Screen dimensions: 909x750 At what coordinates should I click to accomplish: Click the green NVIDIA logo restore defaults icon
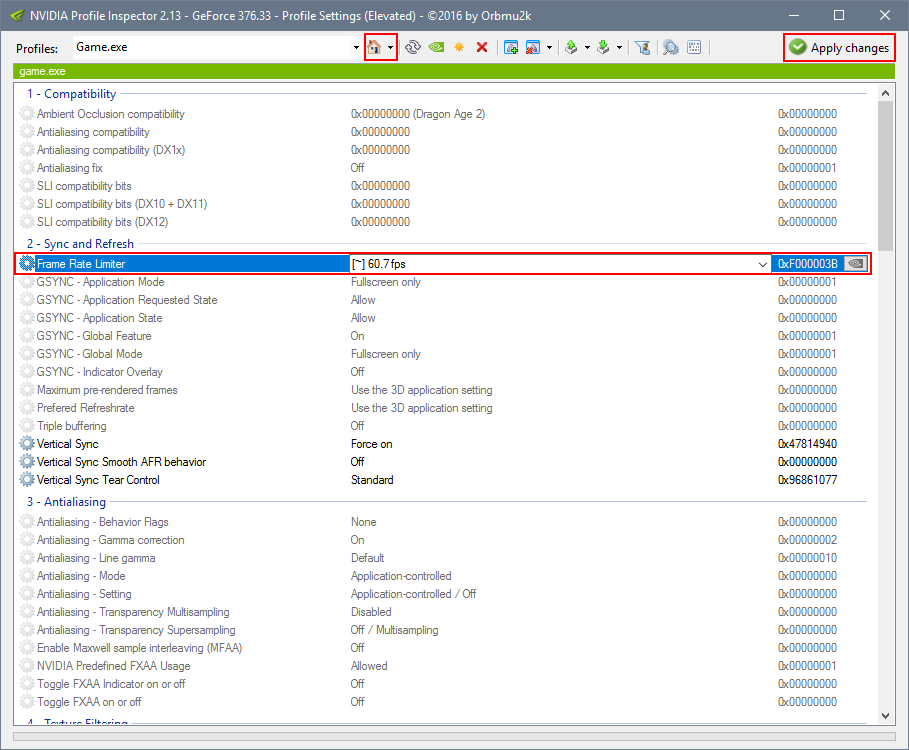point(437,47)
